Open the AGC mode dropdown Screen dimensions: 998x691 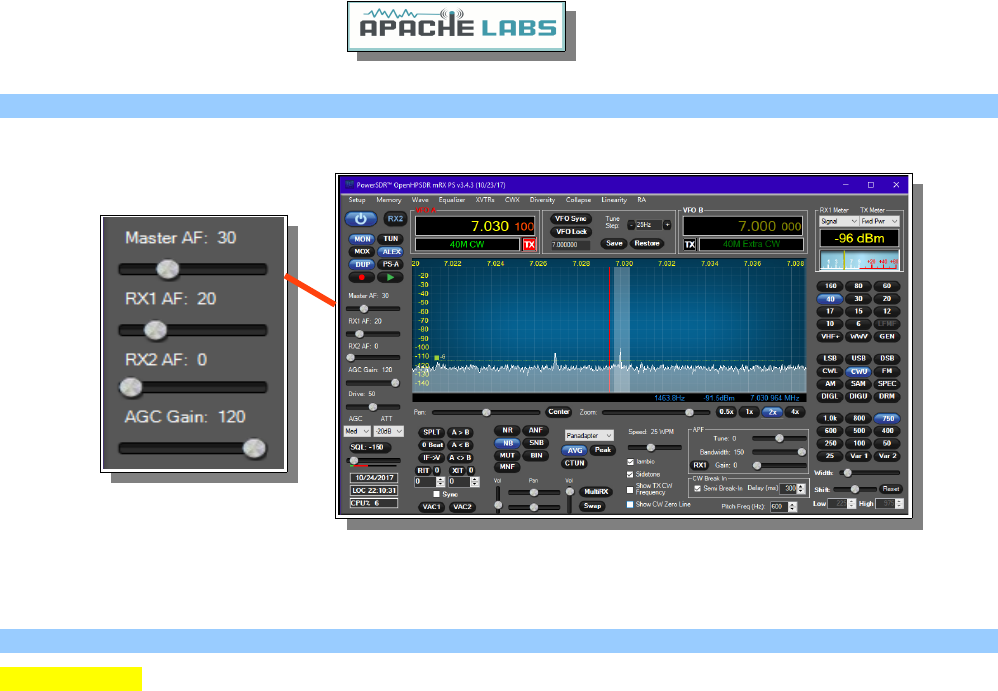point(356,431)
